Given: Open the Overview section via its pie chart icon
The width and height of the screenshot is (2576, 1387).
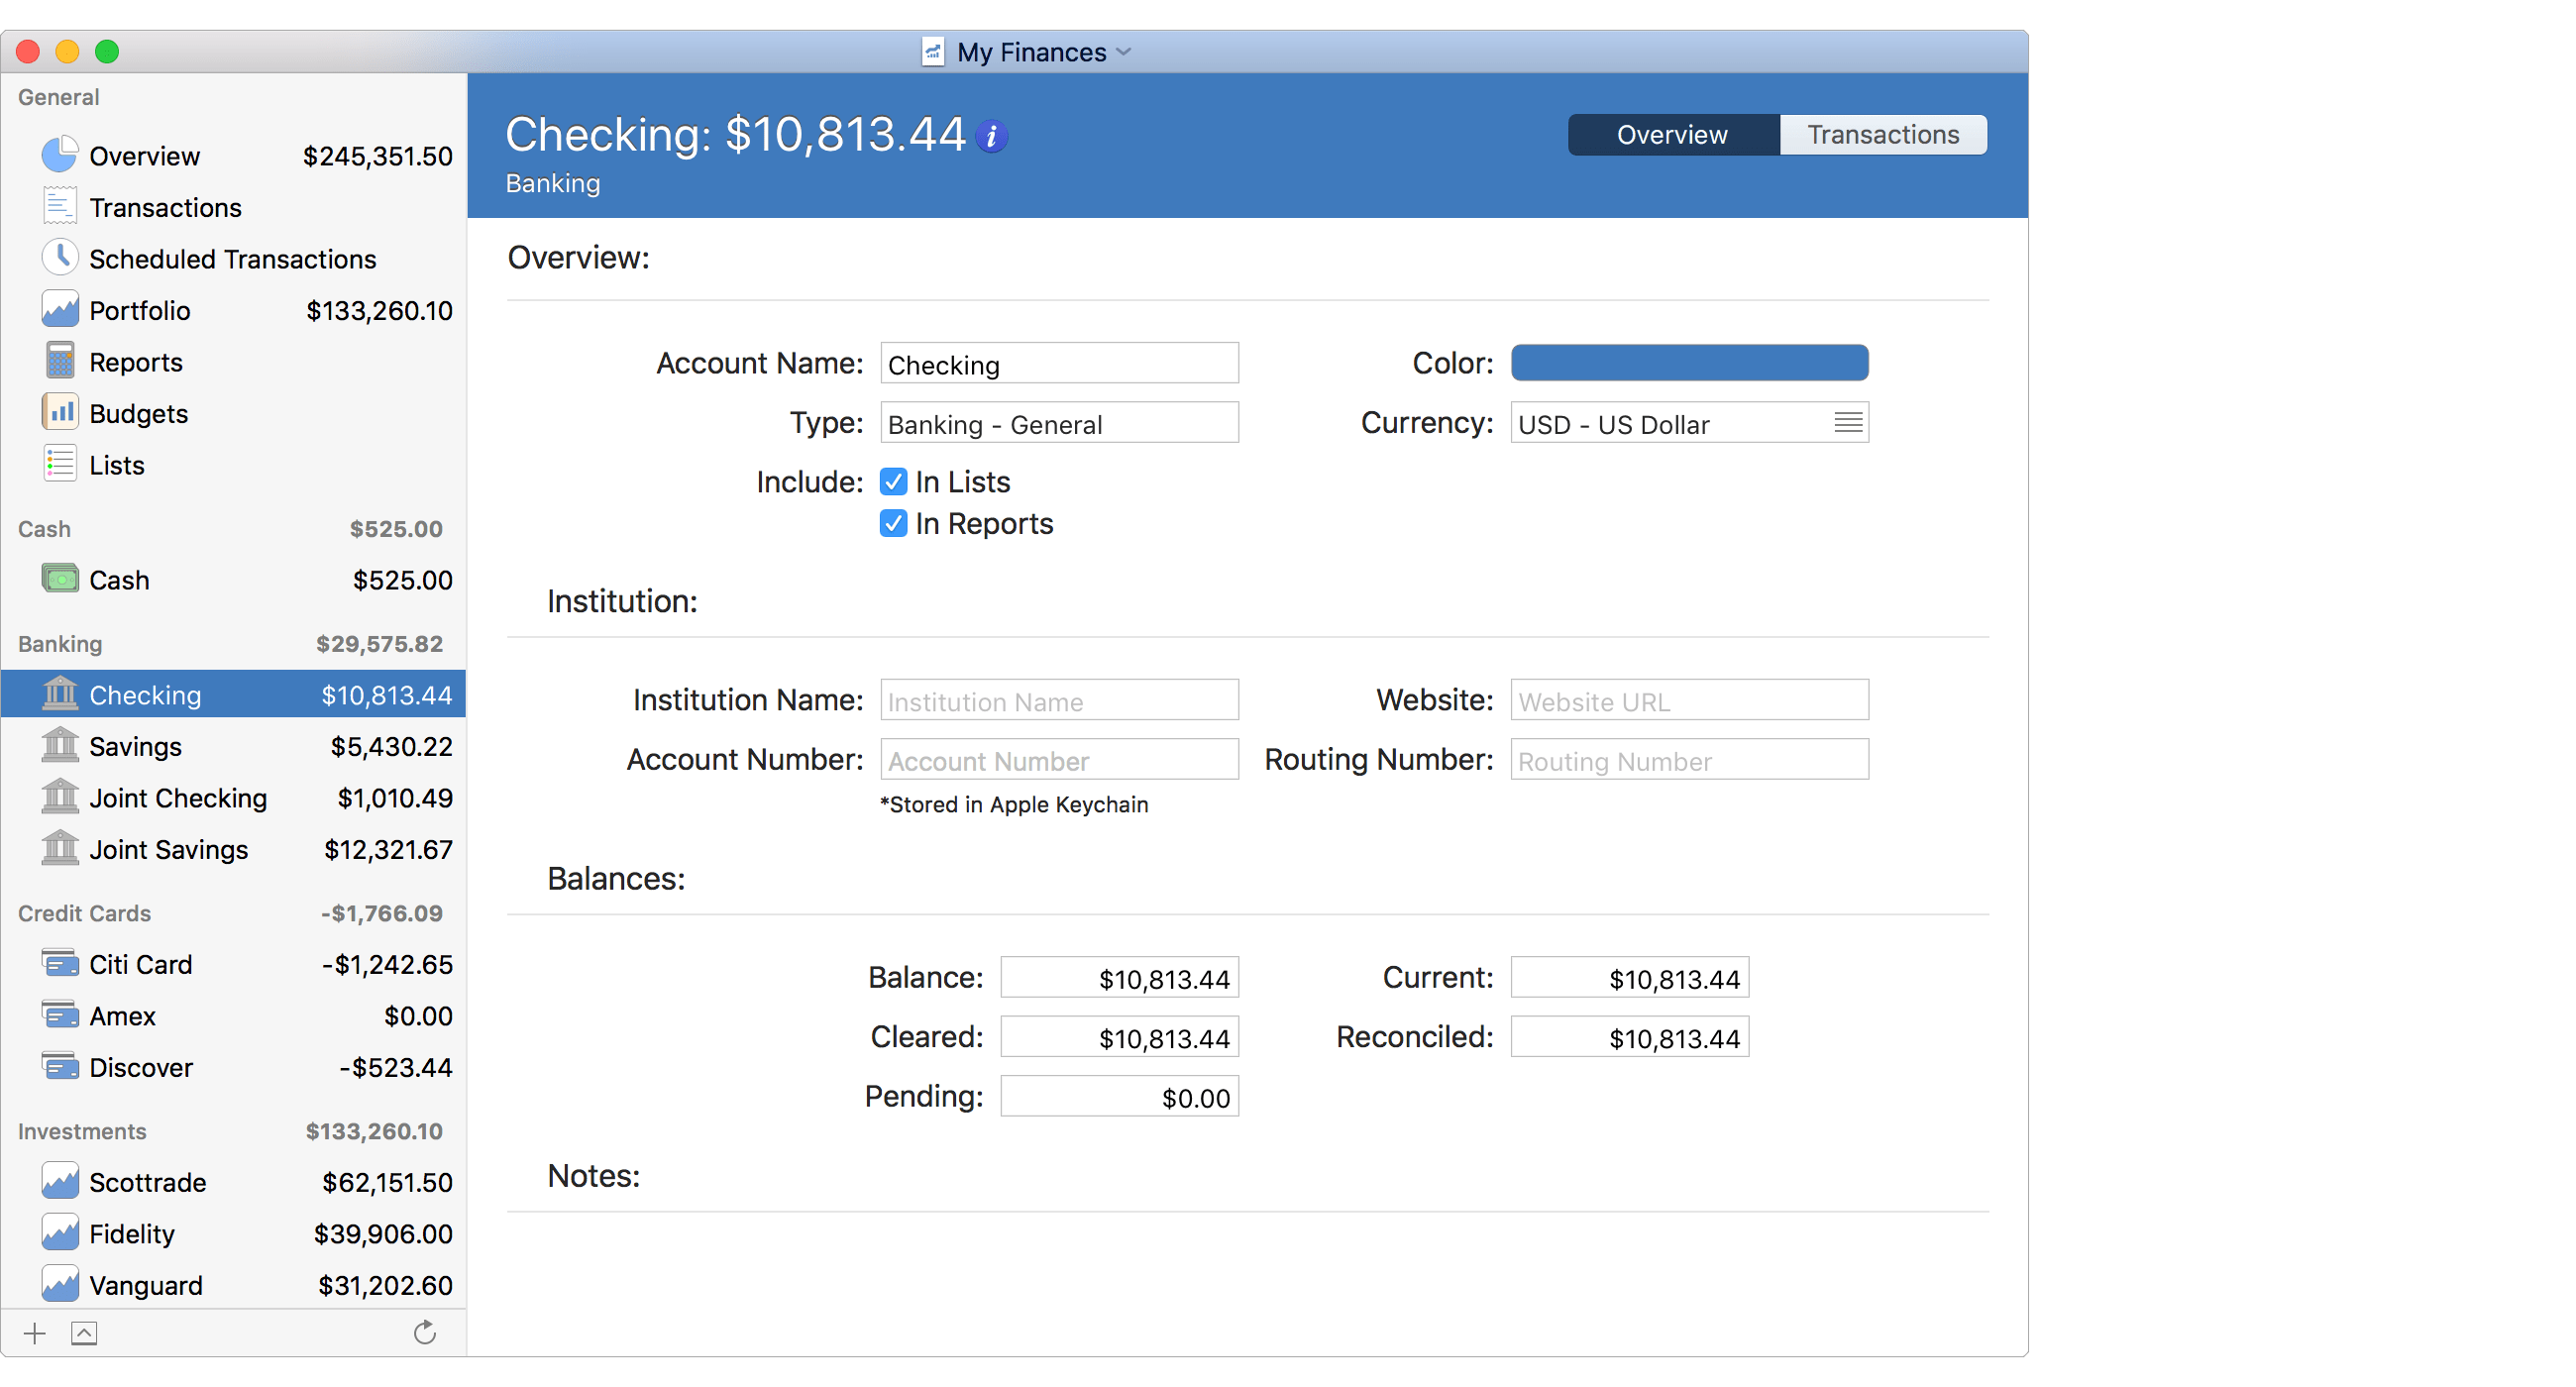Looking at the screenshot, I should [x=60, y=154].
